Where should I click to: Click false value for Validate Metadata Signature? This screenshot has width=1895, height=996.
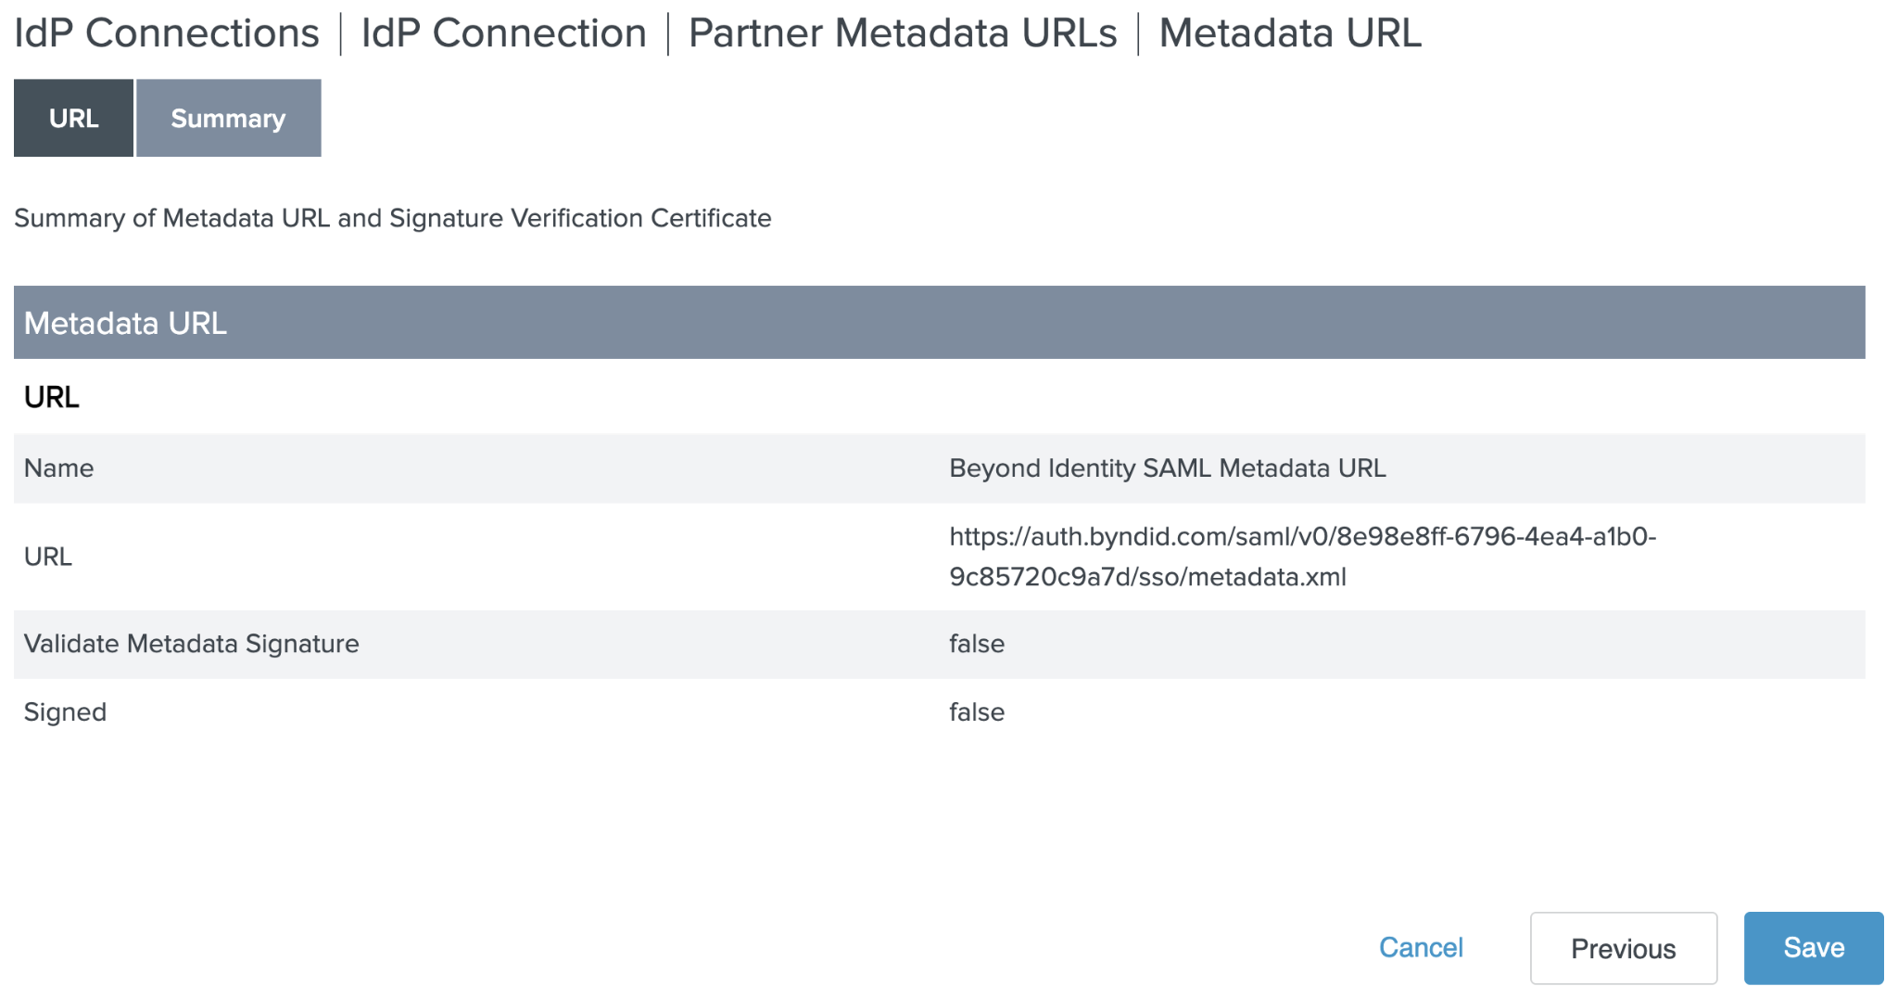click(x=976, y=644)
